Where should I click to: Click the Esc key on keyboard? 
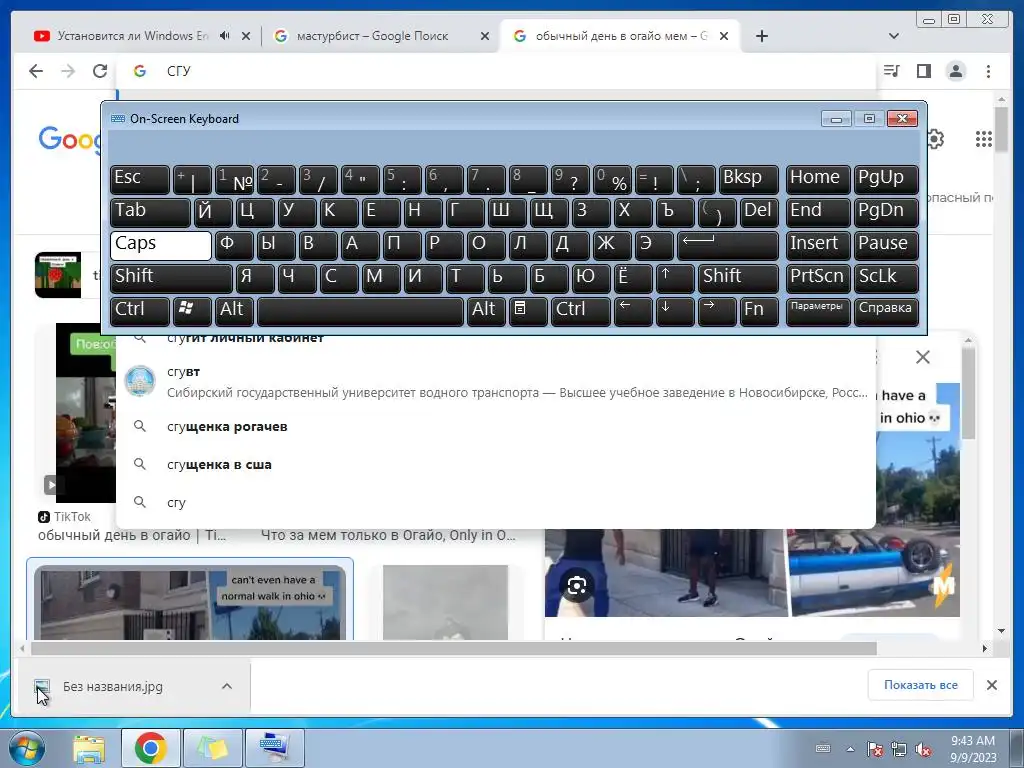140,180
